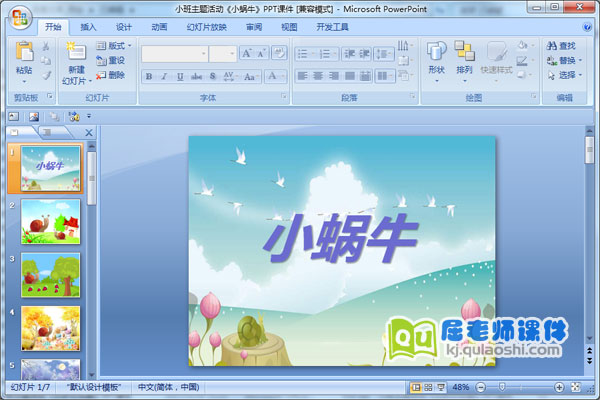Image resolution: width=600 pixels, height=400 pixels.
Task: Click the Zoom Out minus button
Action: pos(481,387)
